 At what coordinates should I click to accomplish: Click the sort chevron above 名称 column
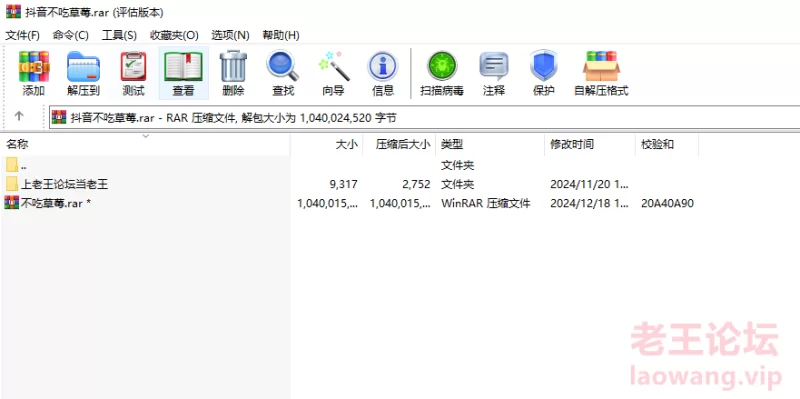tap(145, 136)
